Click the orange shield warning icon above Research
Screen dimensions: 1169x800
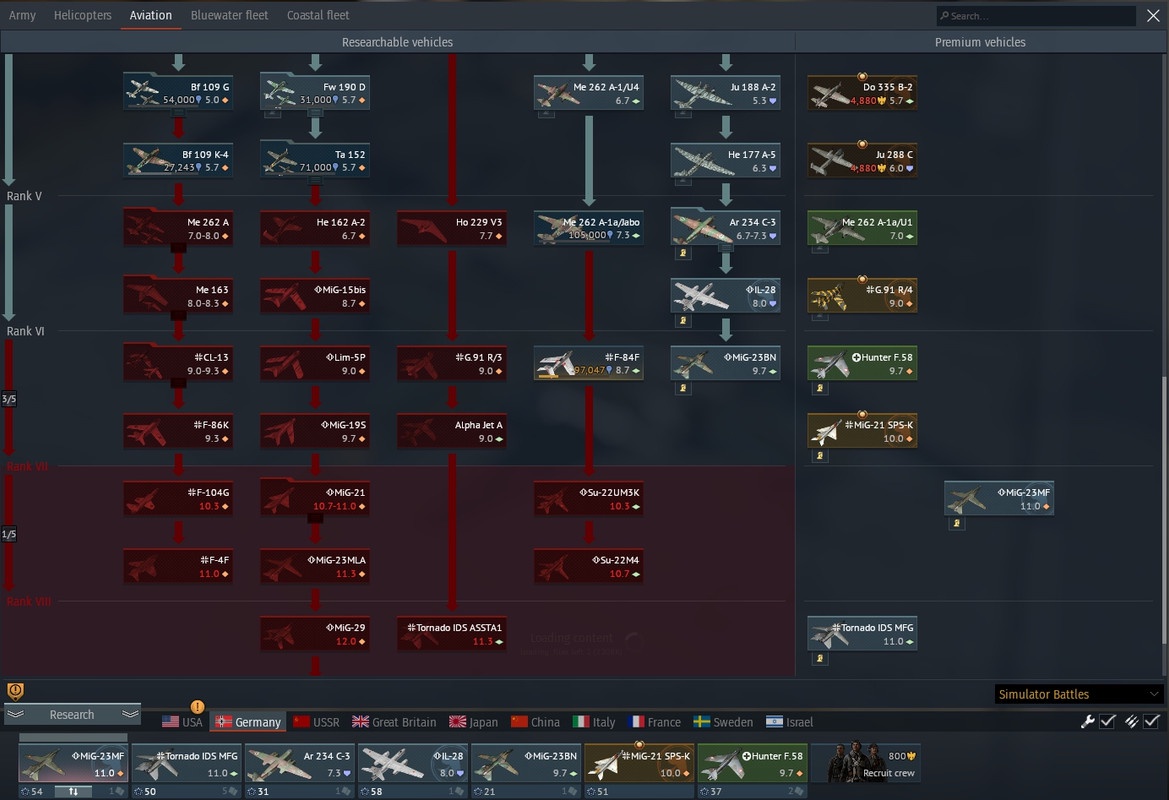15,691
